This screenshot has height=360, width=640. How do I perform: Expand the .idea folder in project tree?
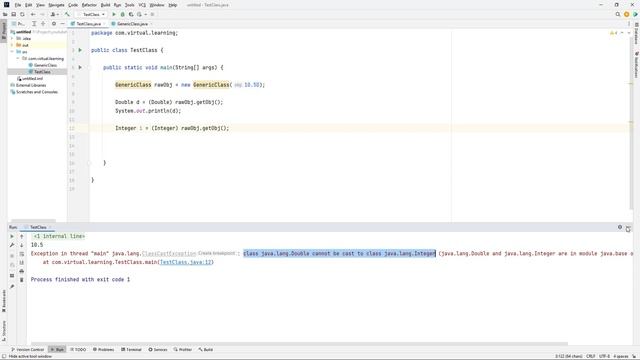coord(12,38)
